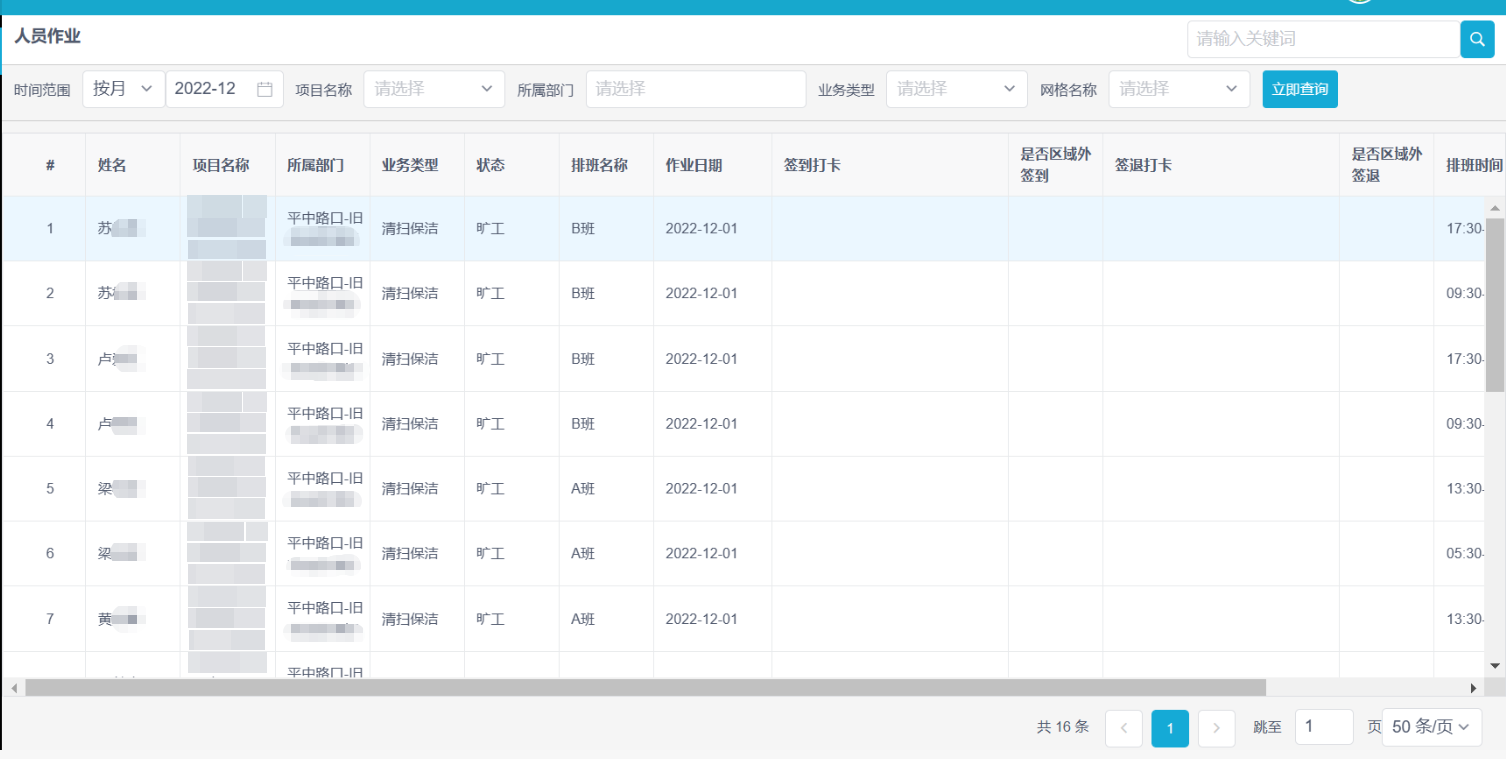Open the 按月 time range dropdown
1506x759 pixels.
pyautogui.click(x=124, y=89)
